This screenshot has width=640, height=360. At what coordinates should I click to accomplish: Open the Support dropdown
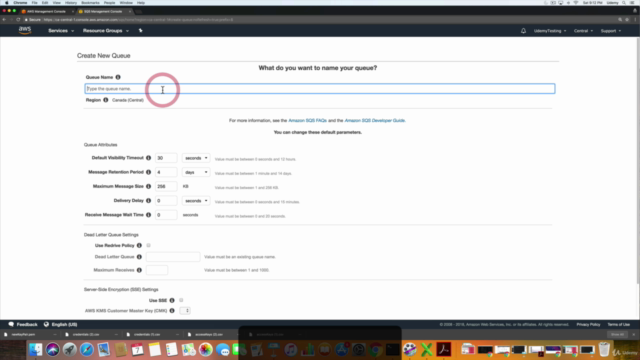point(611,31)
